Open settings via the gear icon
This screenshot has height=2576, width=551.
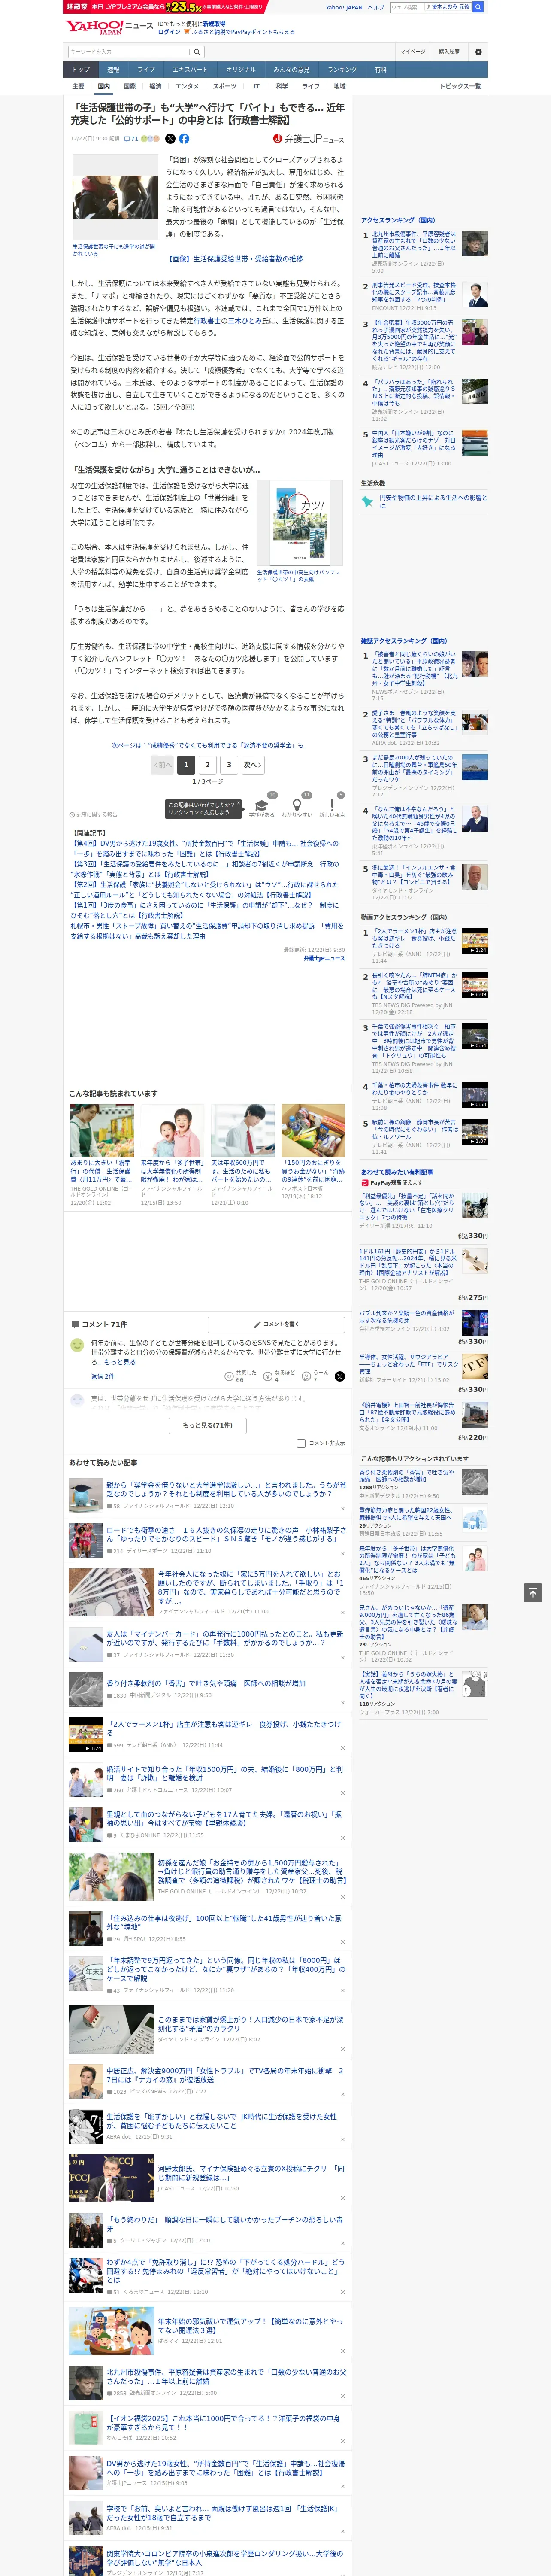tap(478, 52)
